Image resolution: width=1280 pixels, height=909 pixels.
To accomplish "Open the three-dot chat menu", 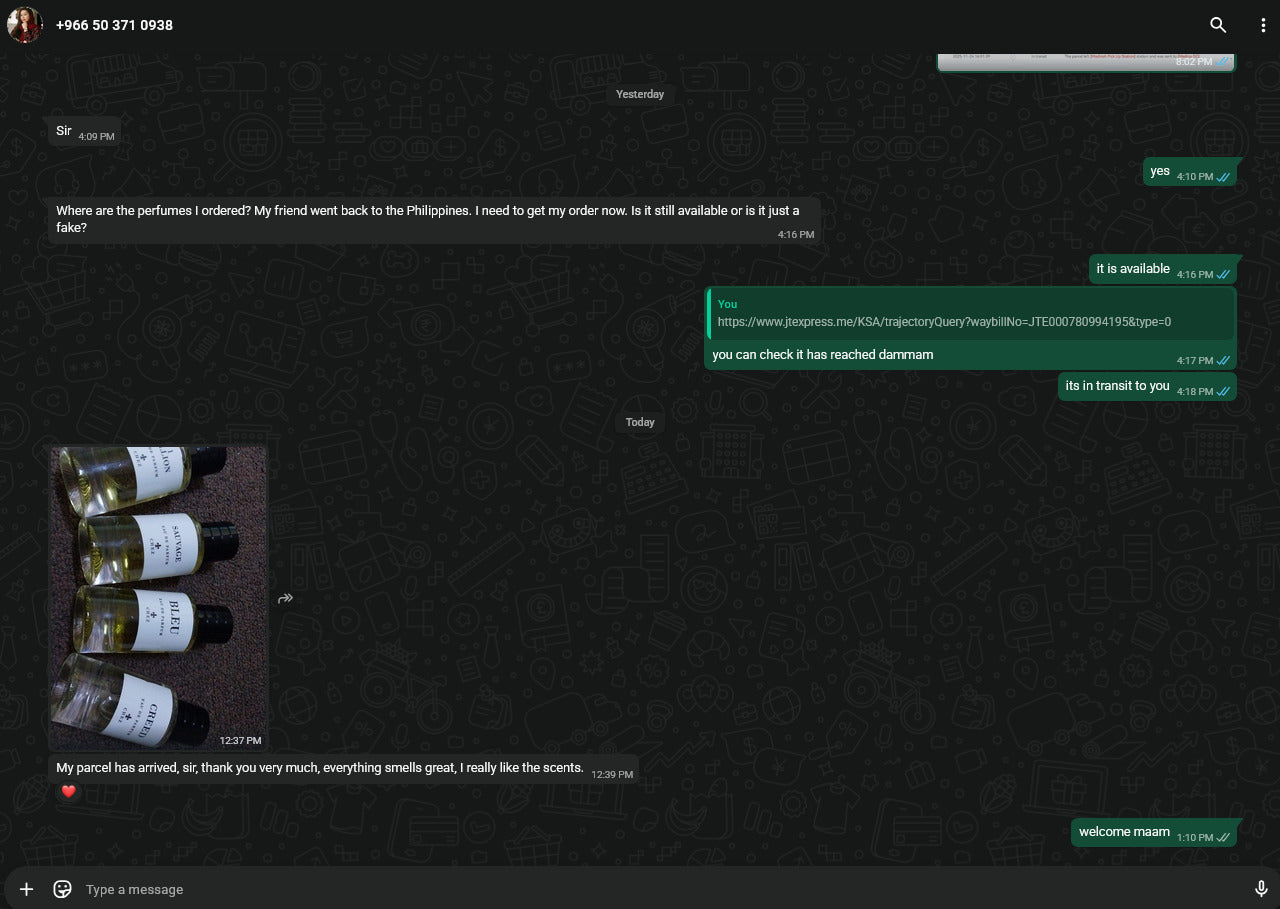I will (x=1263, y=25).
